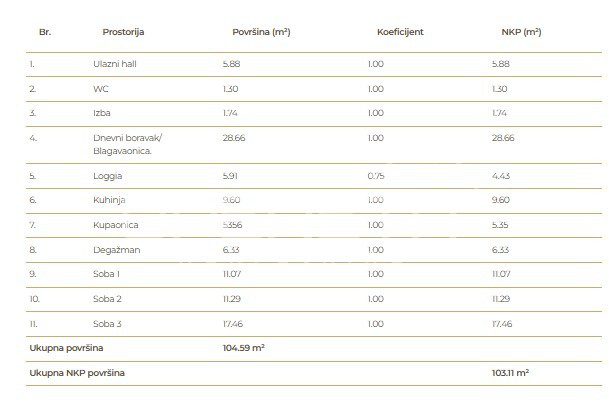609x409 pixels.
Task: Click the "Soba 3" room name
Action: coord(107,322)
